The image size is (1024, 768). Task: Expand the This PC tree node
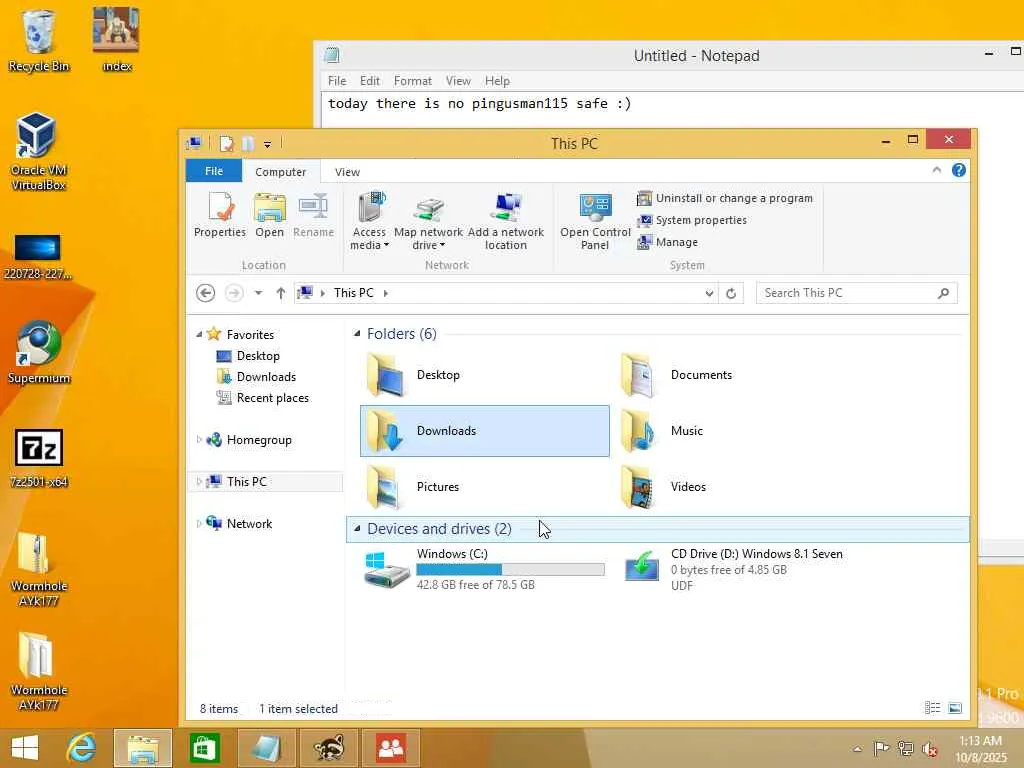click(x=199, y=481)
